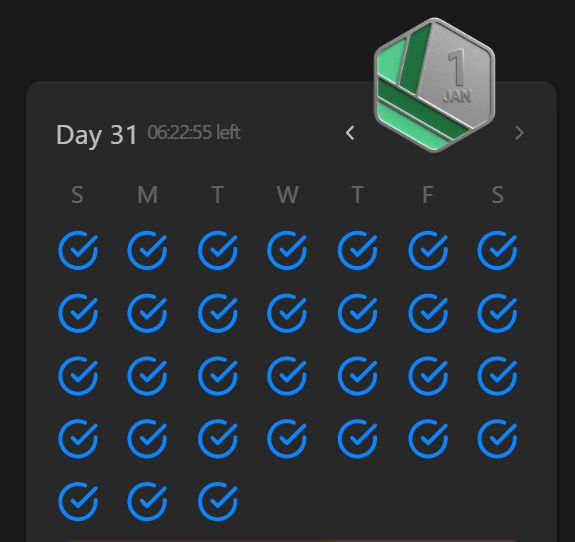Open the fourth-week Wednesday completed checkmark
The width and height of the screenshot is (575, 542).
(287, 439)
